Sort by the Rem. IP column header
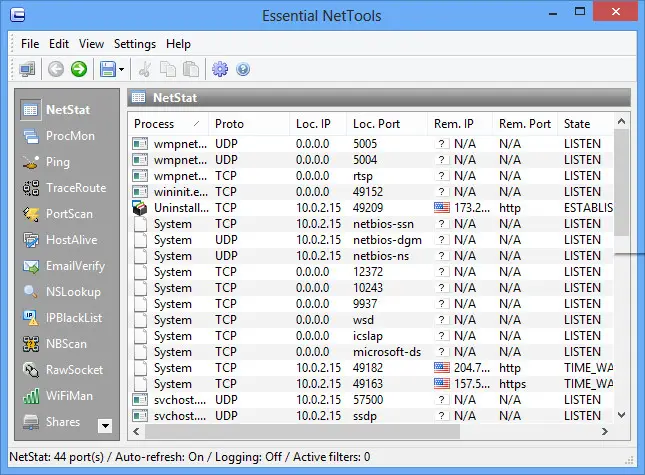This screenshot has height=475, width=645. (x=459, y=124)
